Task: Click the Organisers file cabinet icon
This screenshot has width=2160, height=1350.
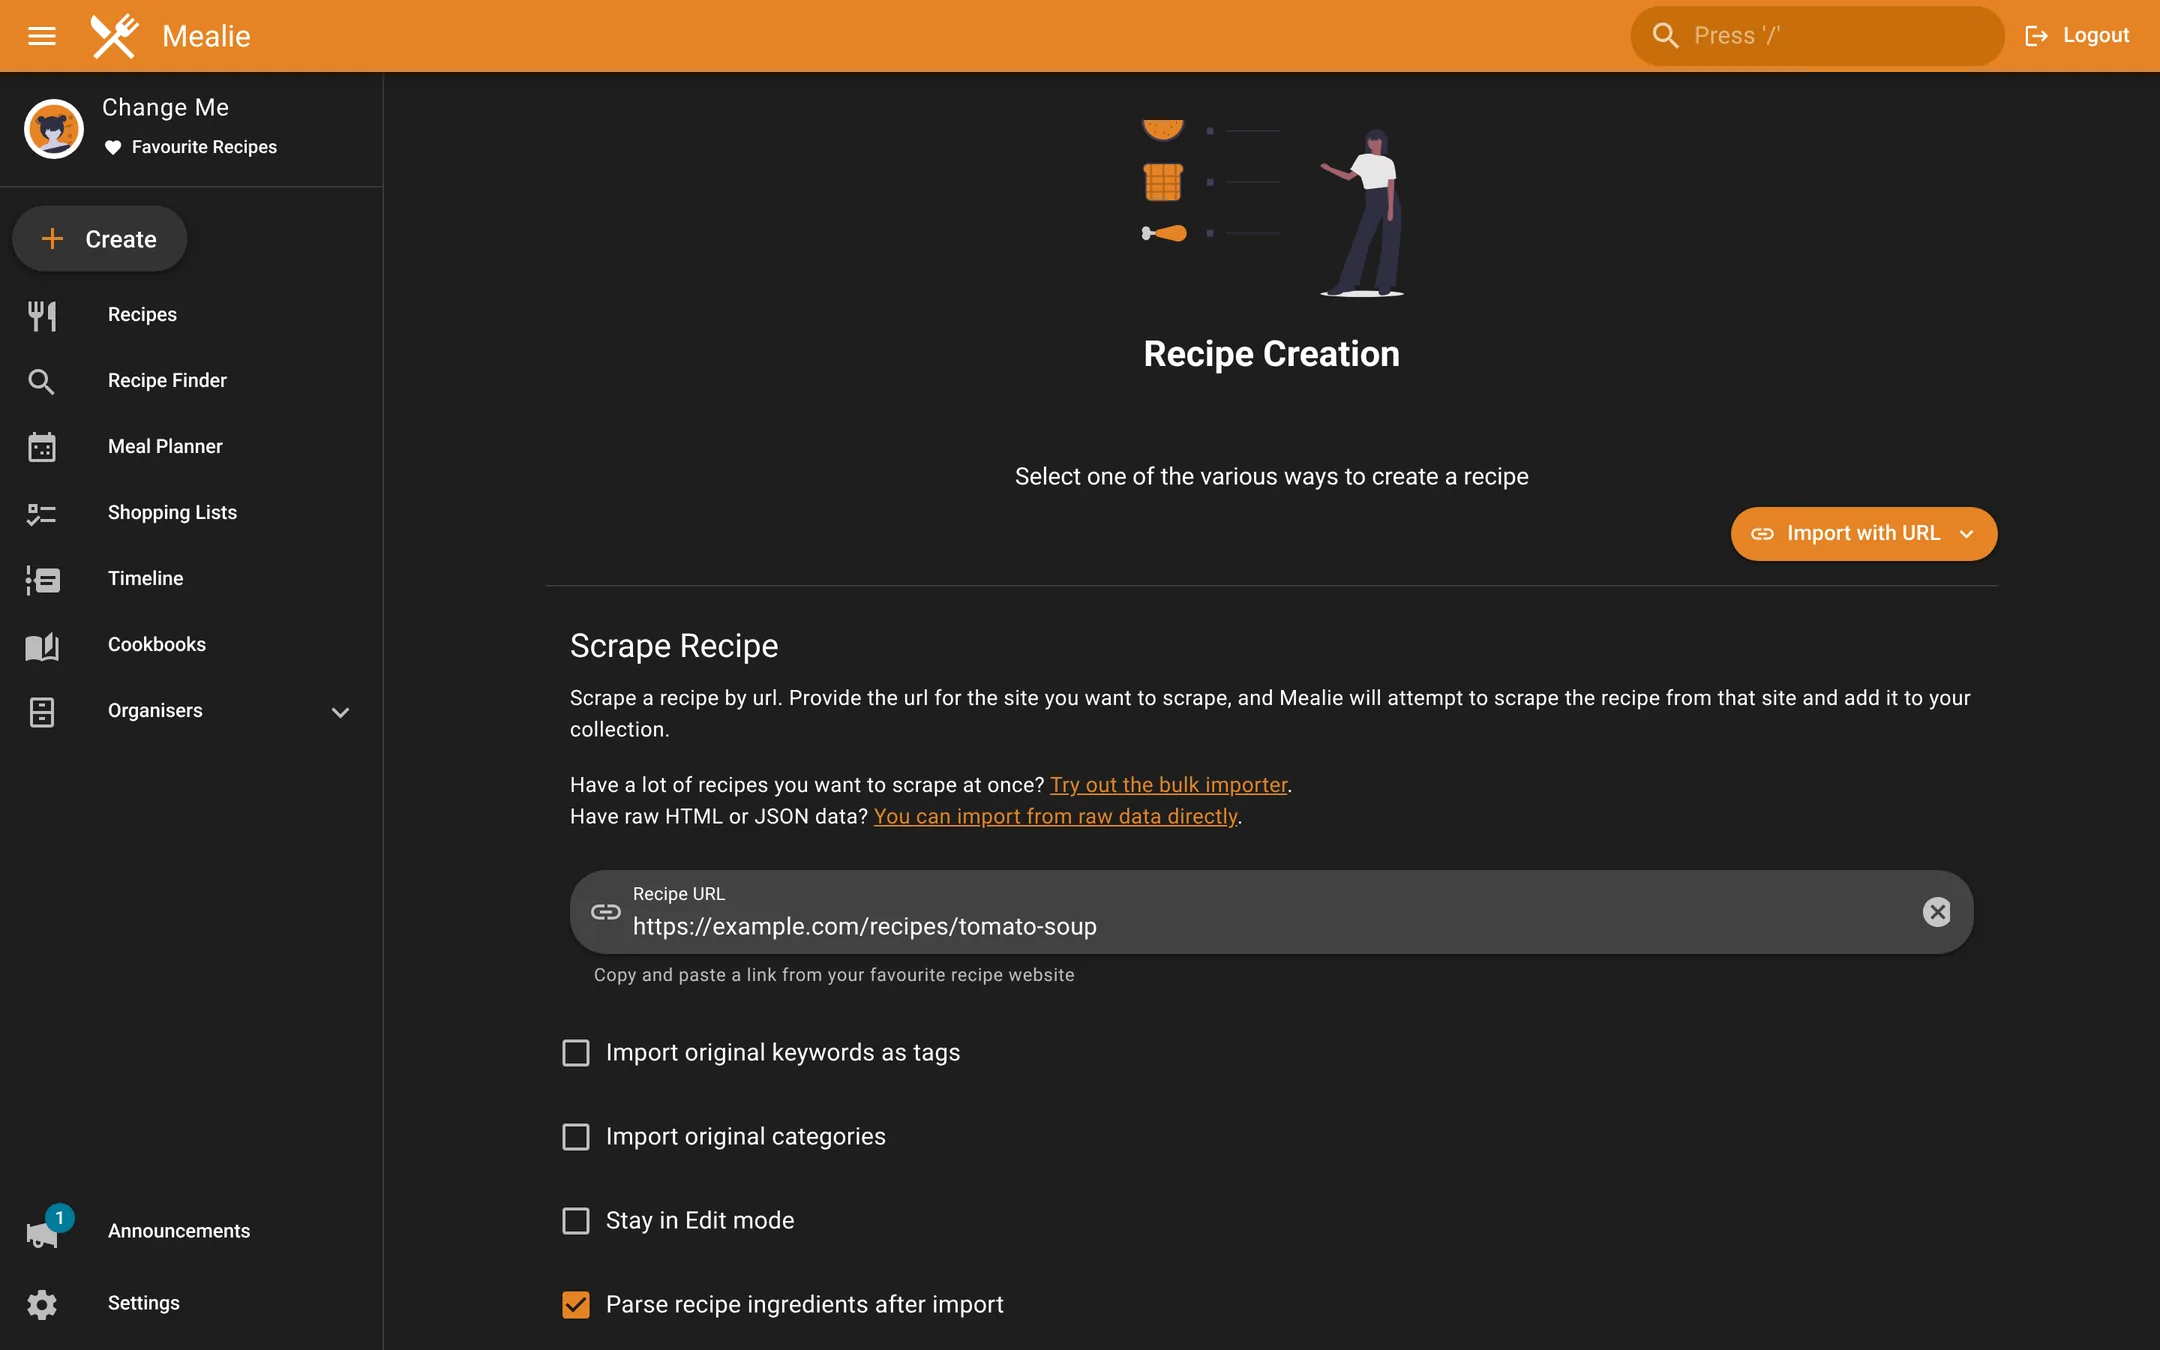Action: point(42,711)
